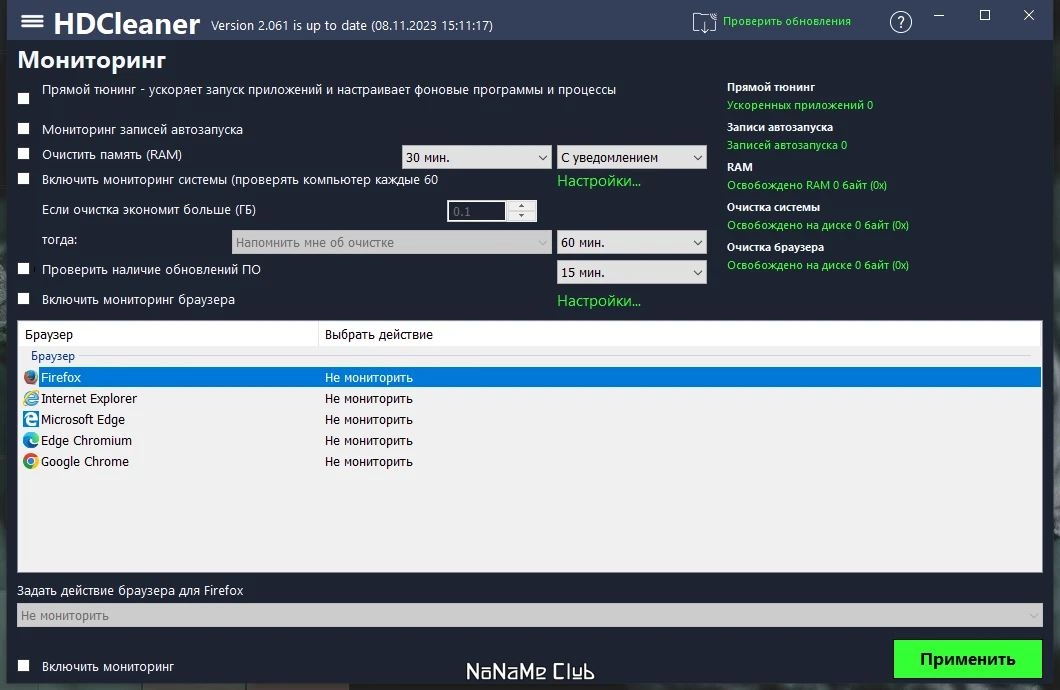The height and width of the screenshot is (690, 1060).
Task: Sort by Браузер column header
Action: [168, 335]
